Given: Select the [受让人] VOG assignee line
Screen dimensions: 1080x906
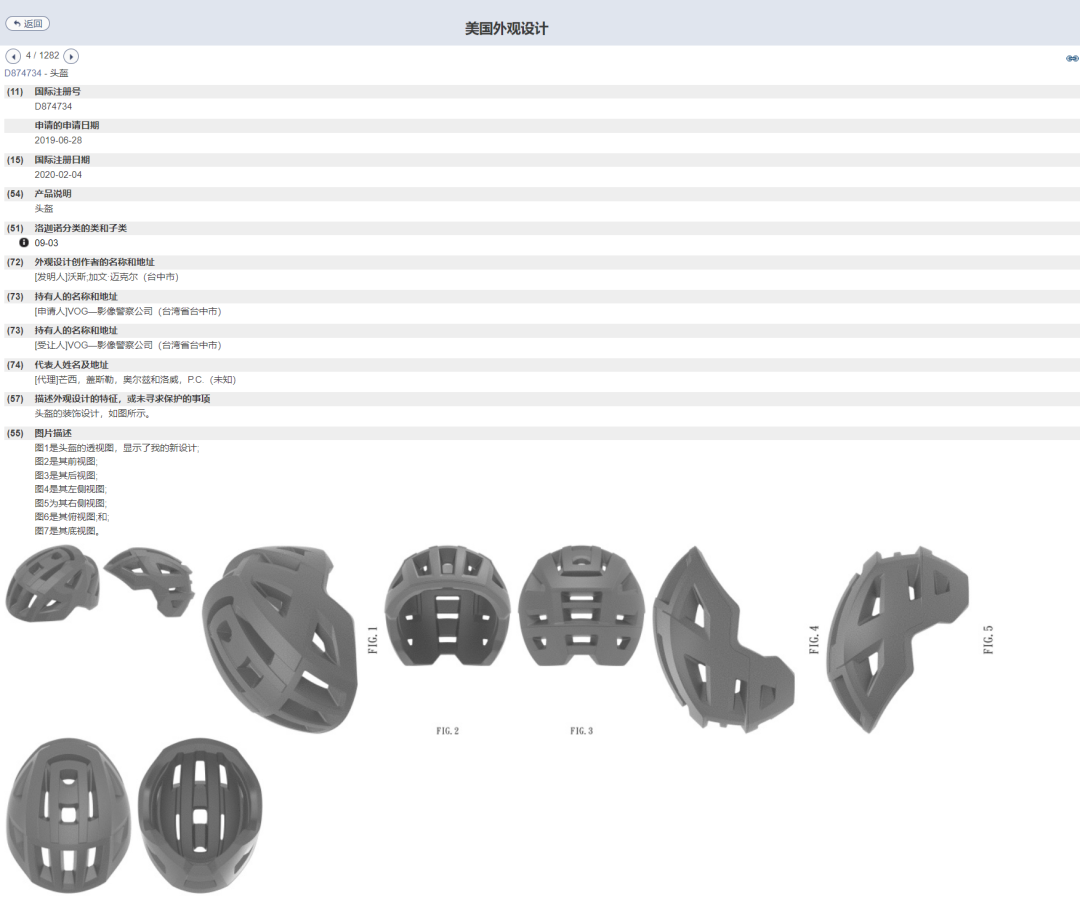Looking at the screenshot, I should pyautogui.click(x=128, y=345).
